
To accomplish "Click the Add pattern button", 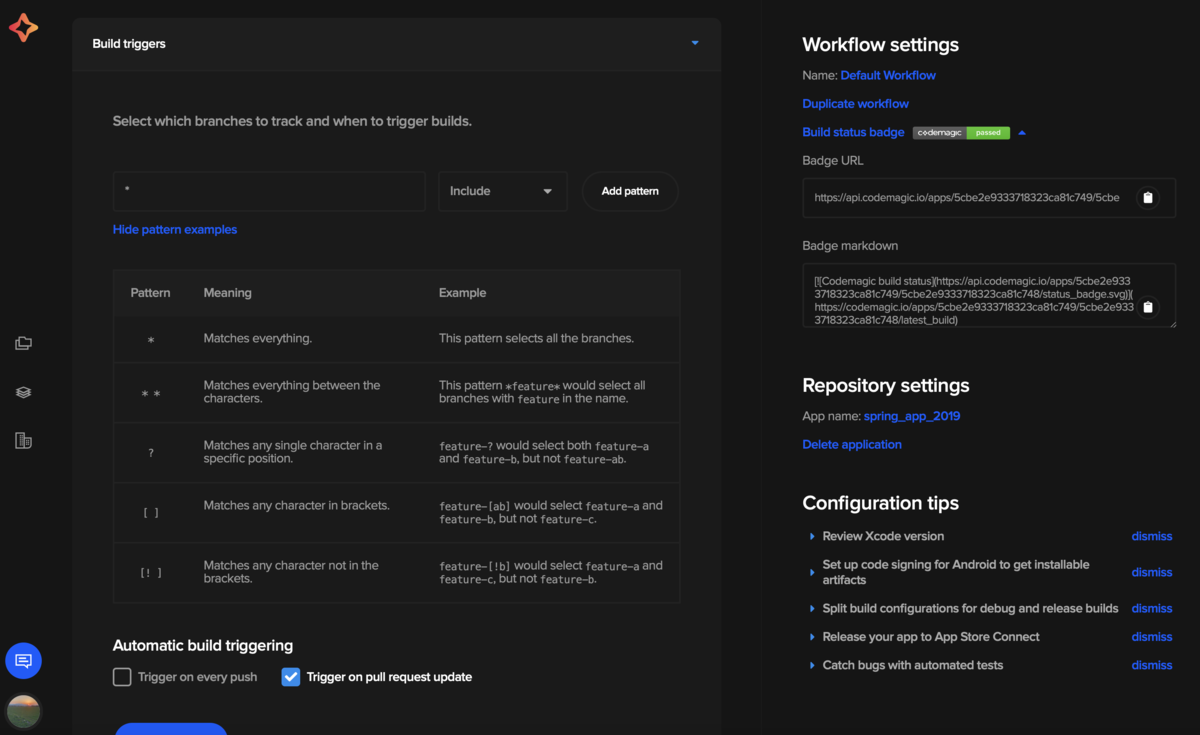I will pyautogui.click(x=629, y=191).
